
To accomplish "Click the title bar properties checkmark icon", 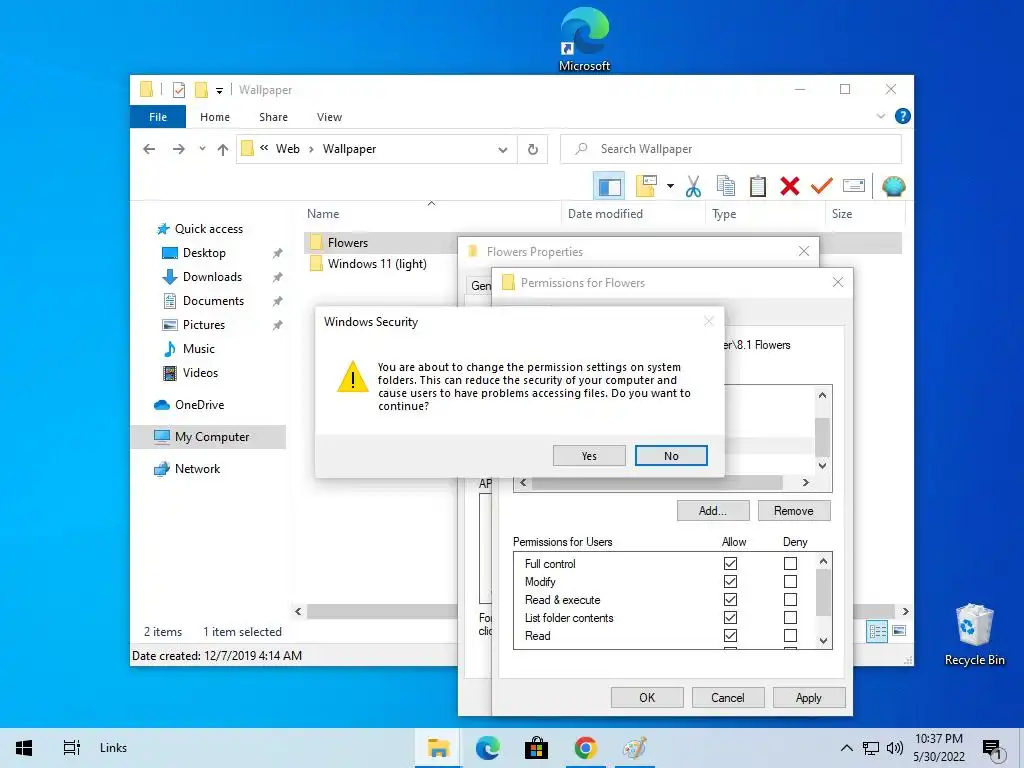I will click(178, 90).
